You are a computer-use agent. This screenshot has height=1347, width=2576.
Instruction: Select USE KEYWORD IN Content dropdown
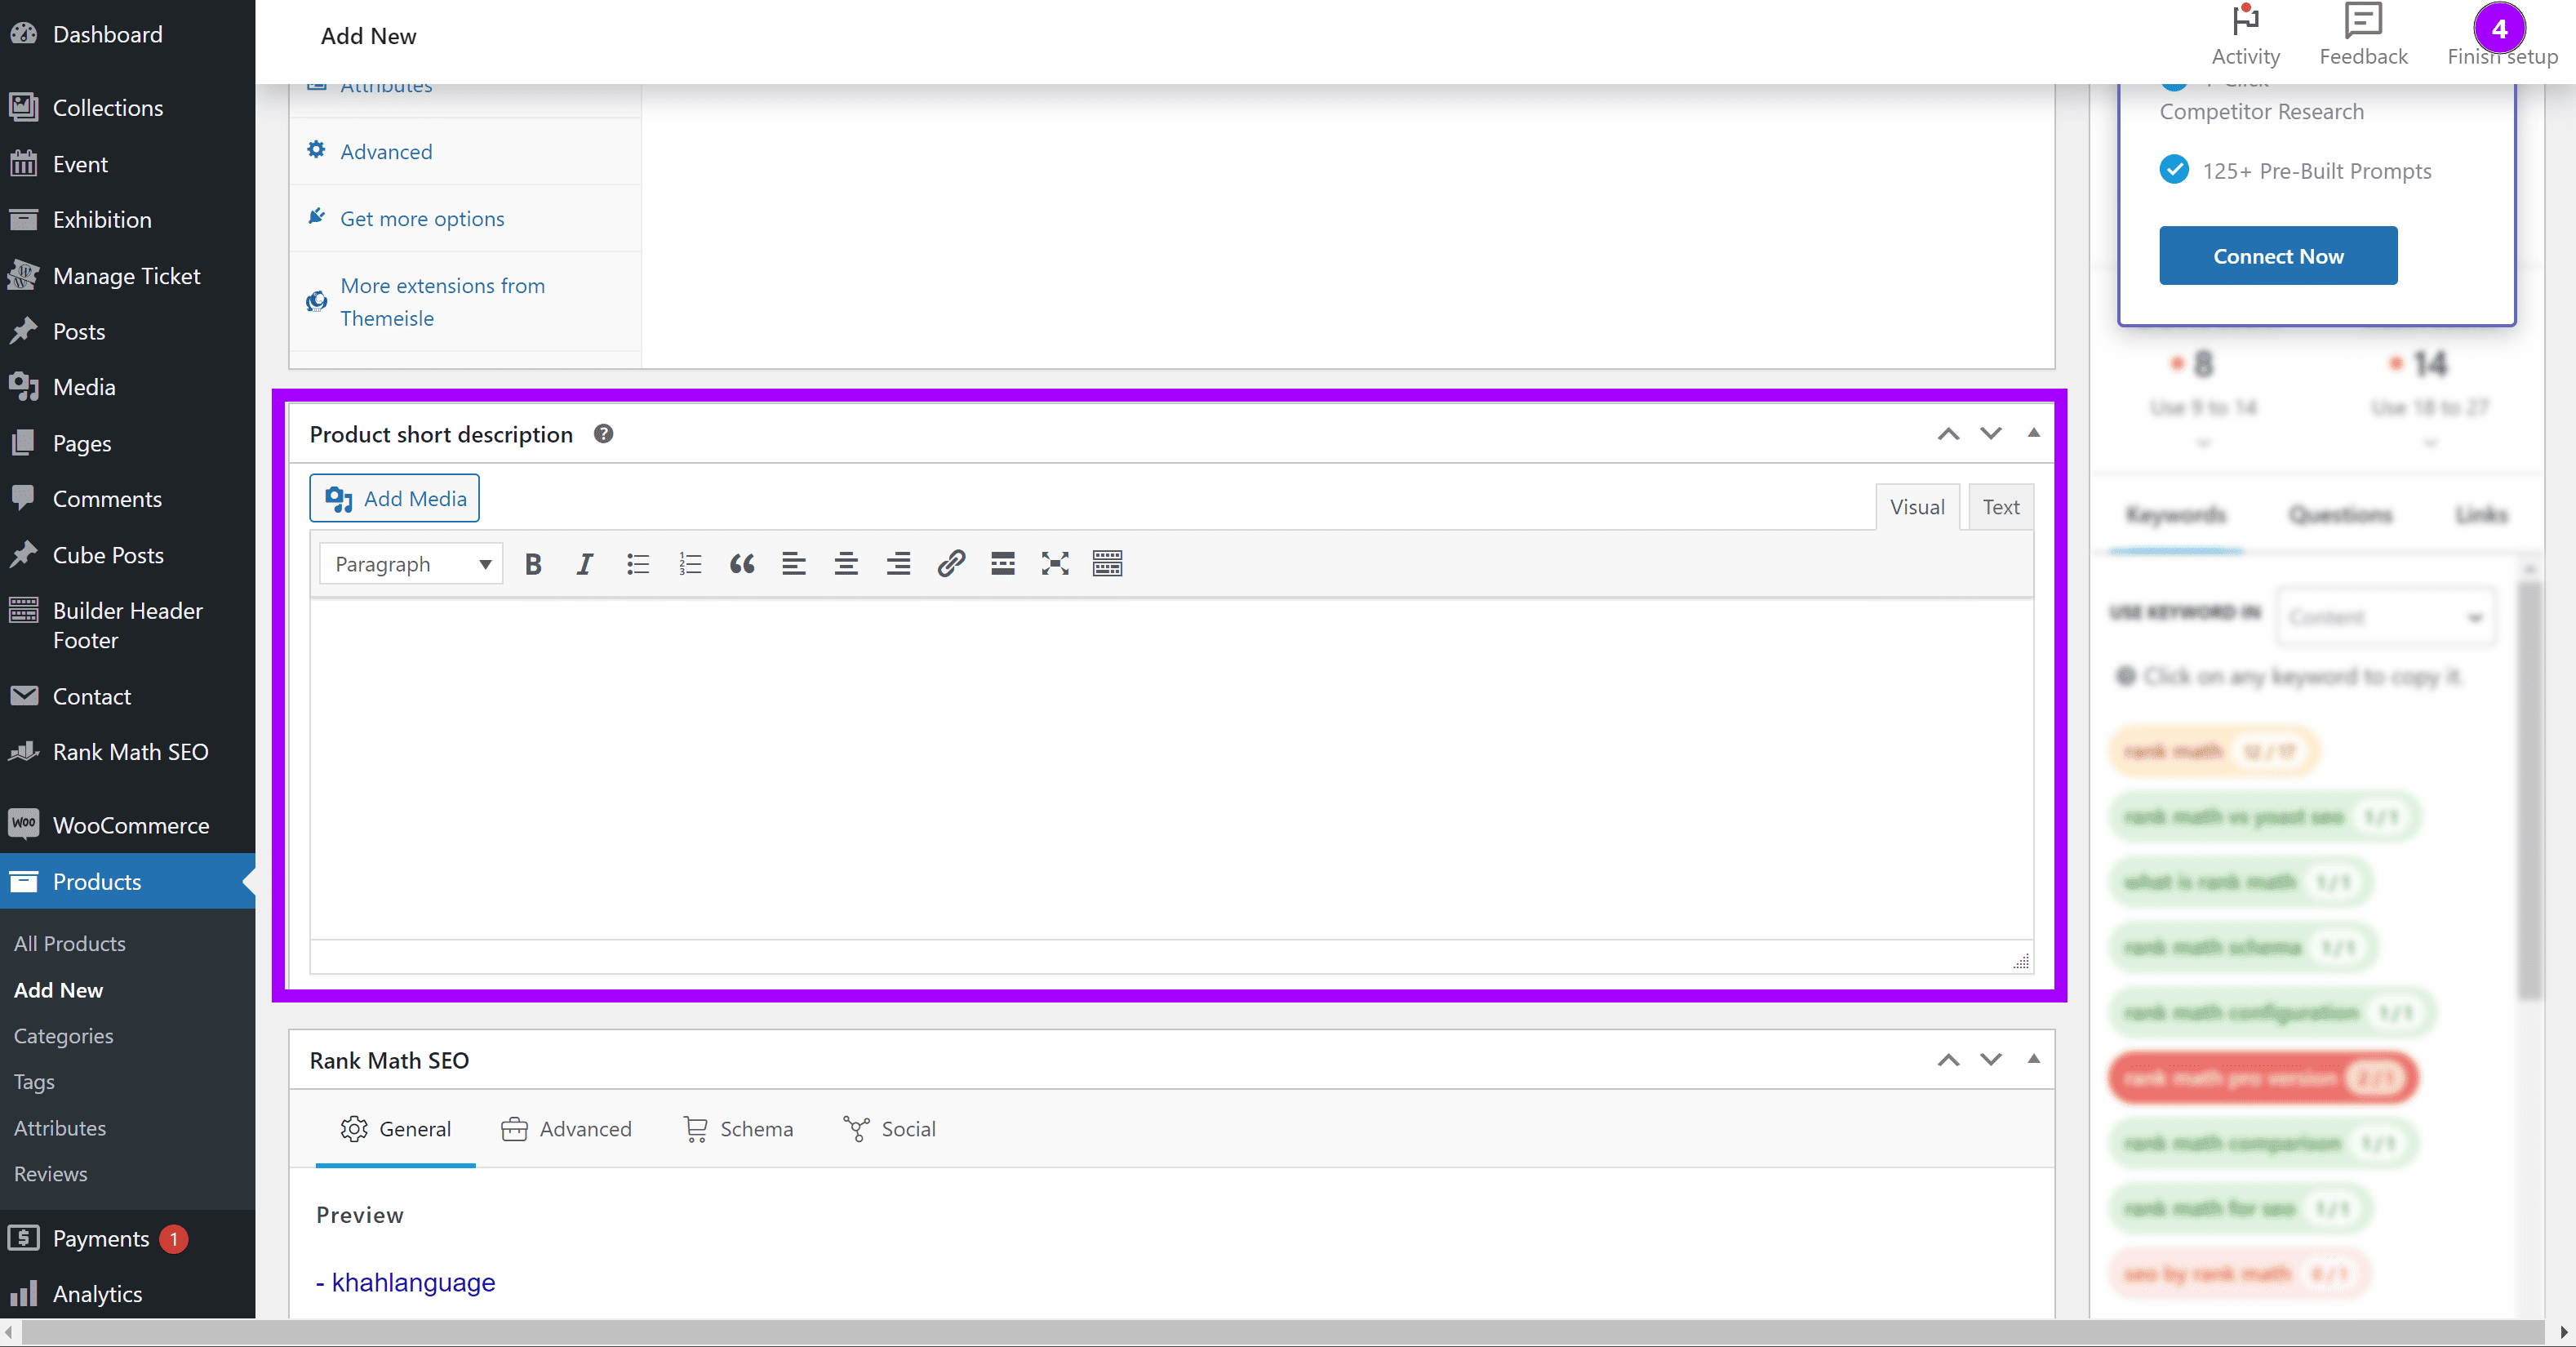click(x=2383, y=616)
